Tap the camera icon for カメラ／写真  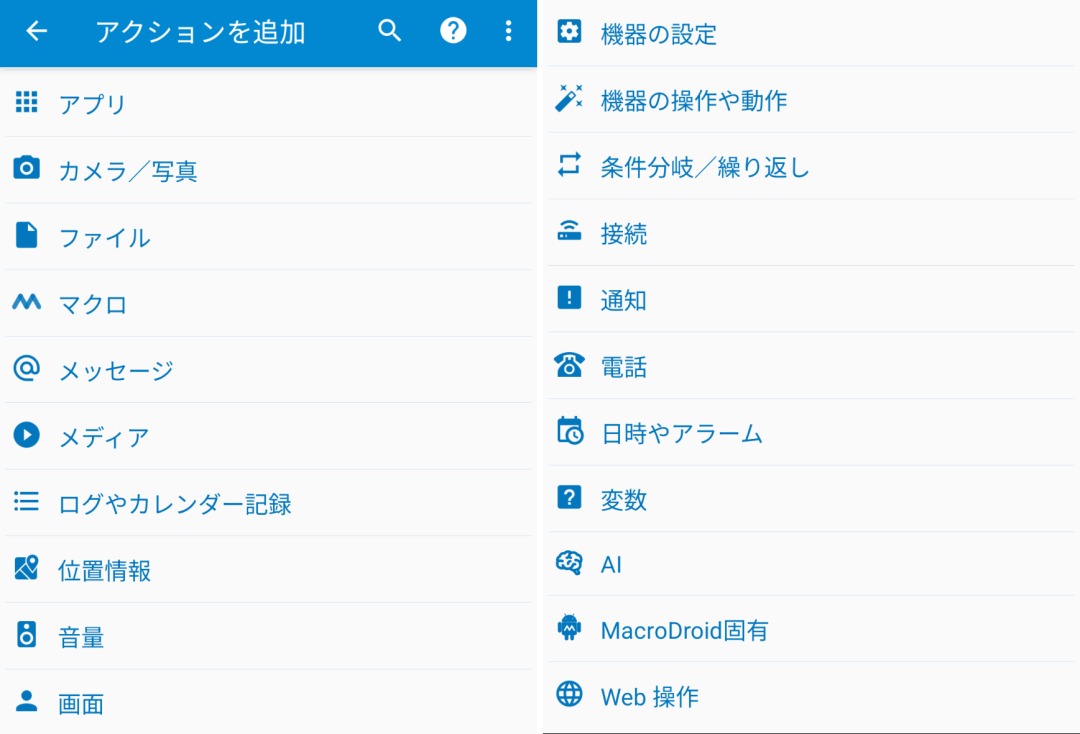tap(27, 168)
